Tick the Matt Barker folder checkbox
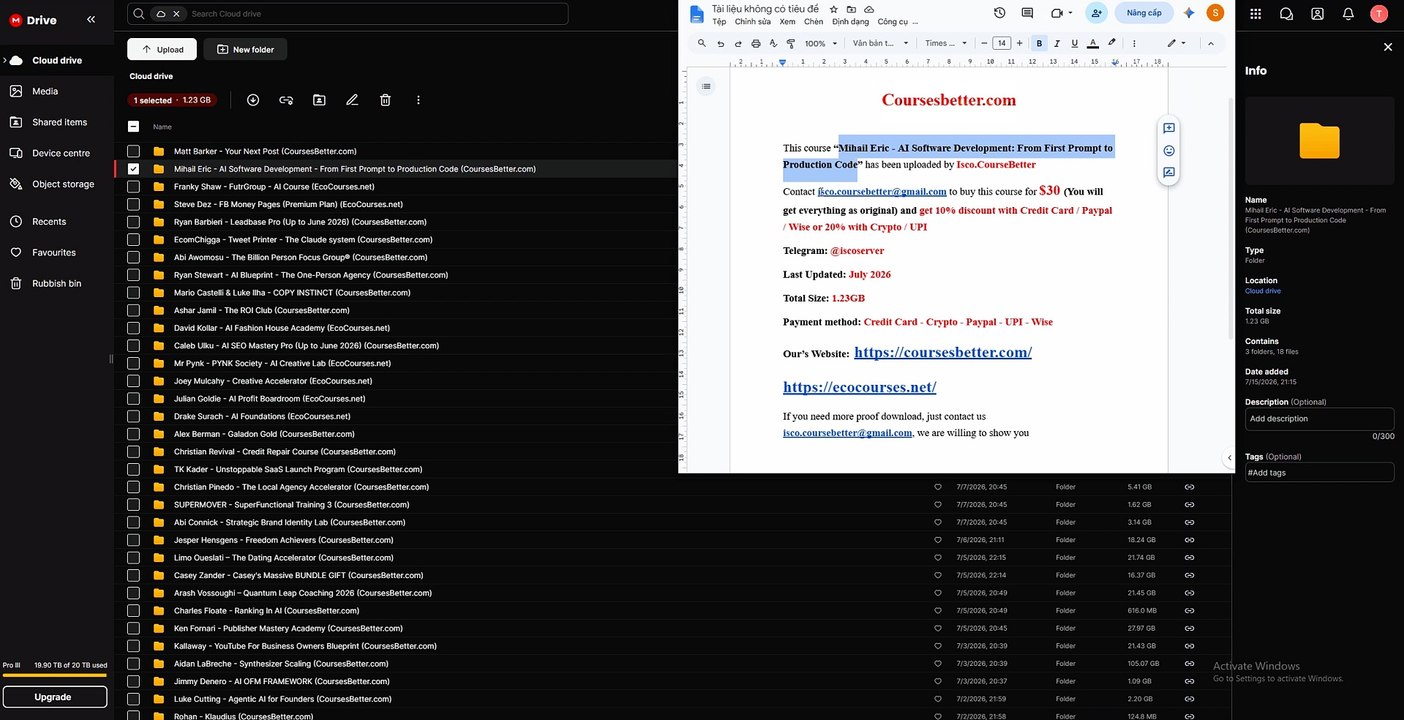The width and height of the screenshot is (1404, 720). tap(133, 151)
